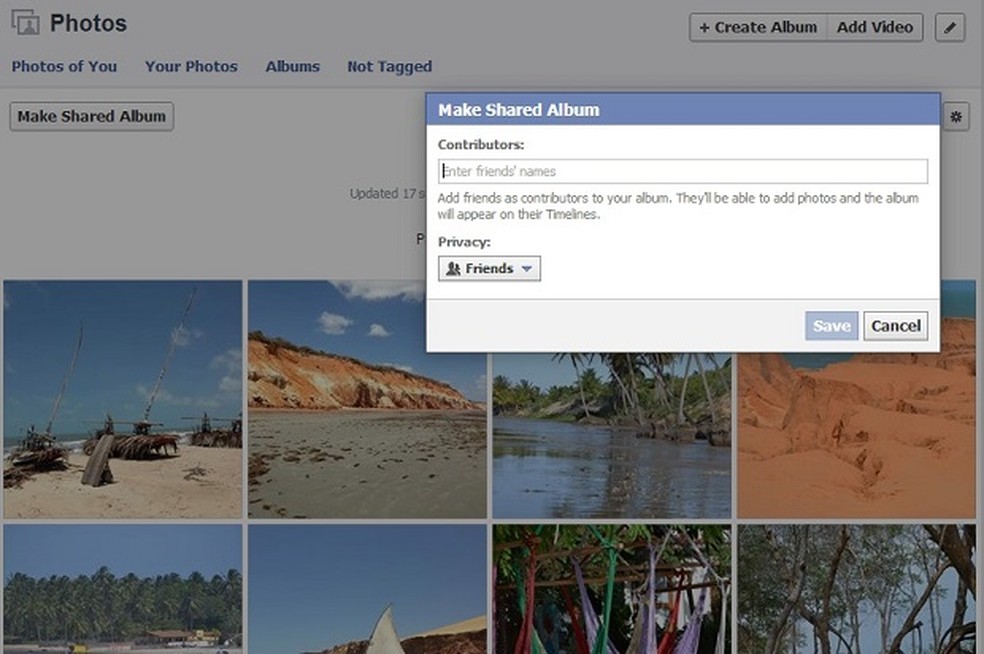This screenshot has width=984, height=654.
Task: Open the colorful hammocks photo
Action: [610, 589]
